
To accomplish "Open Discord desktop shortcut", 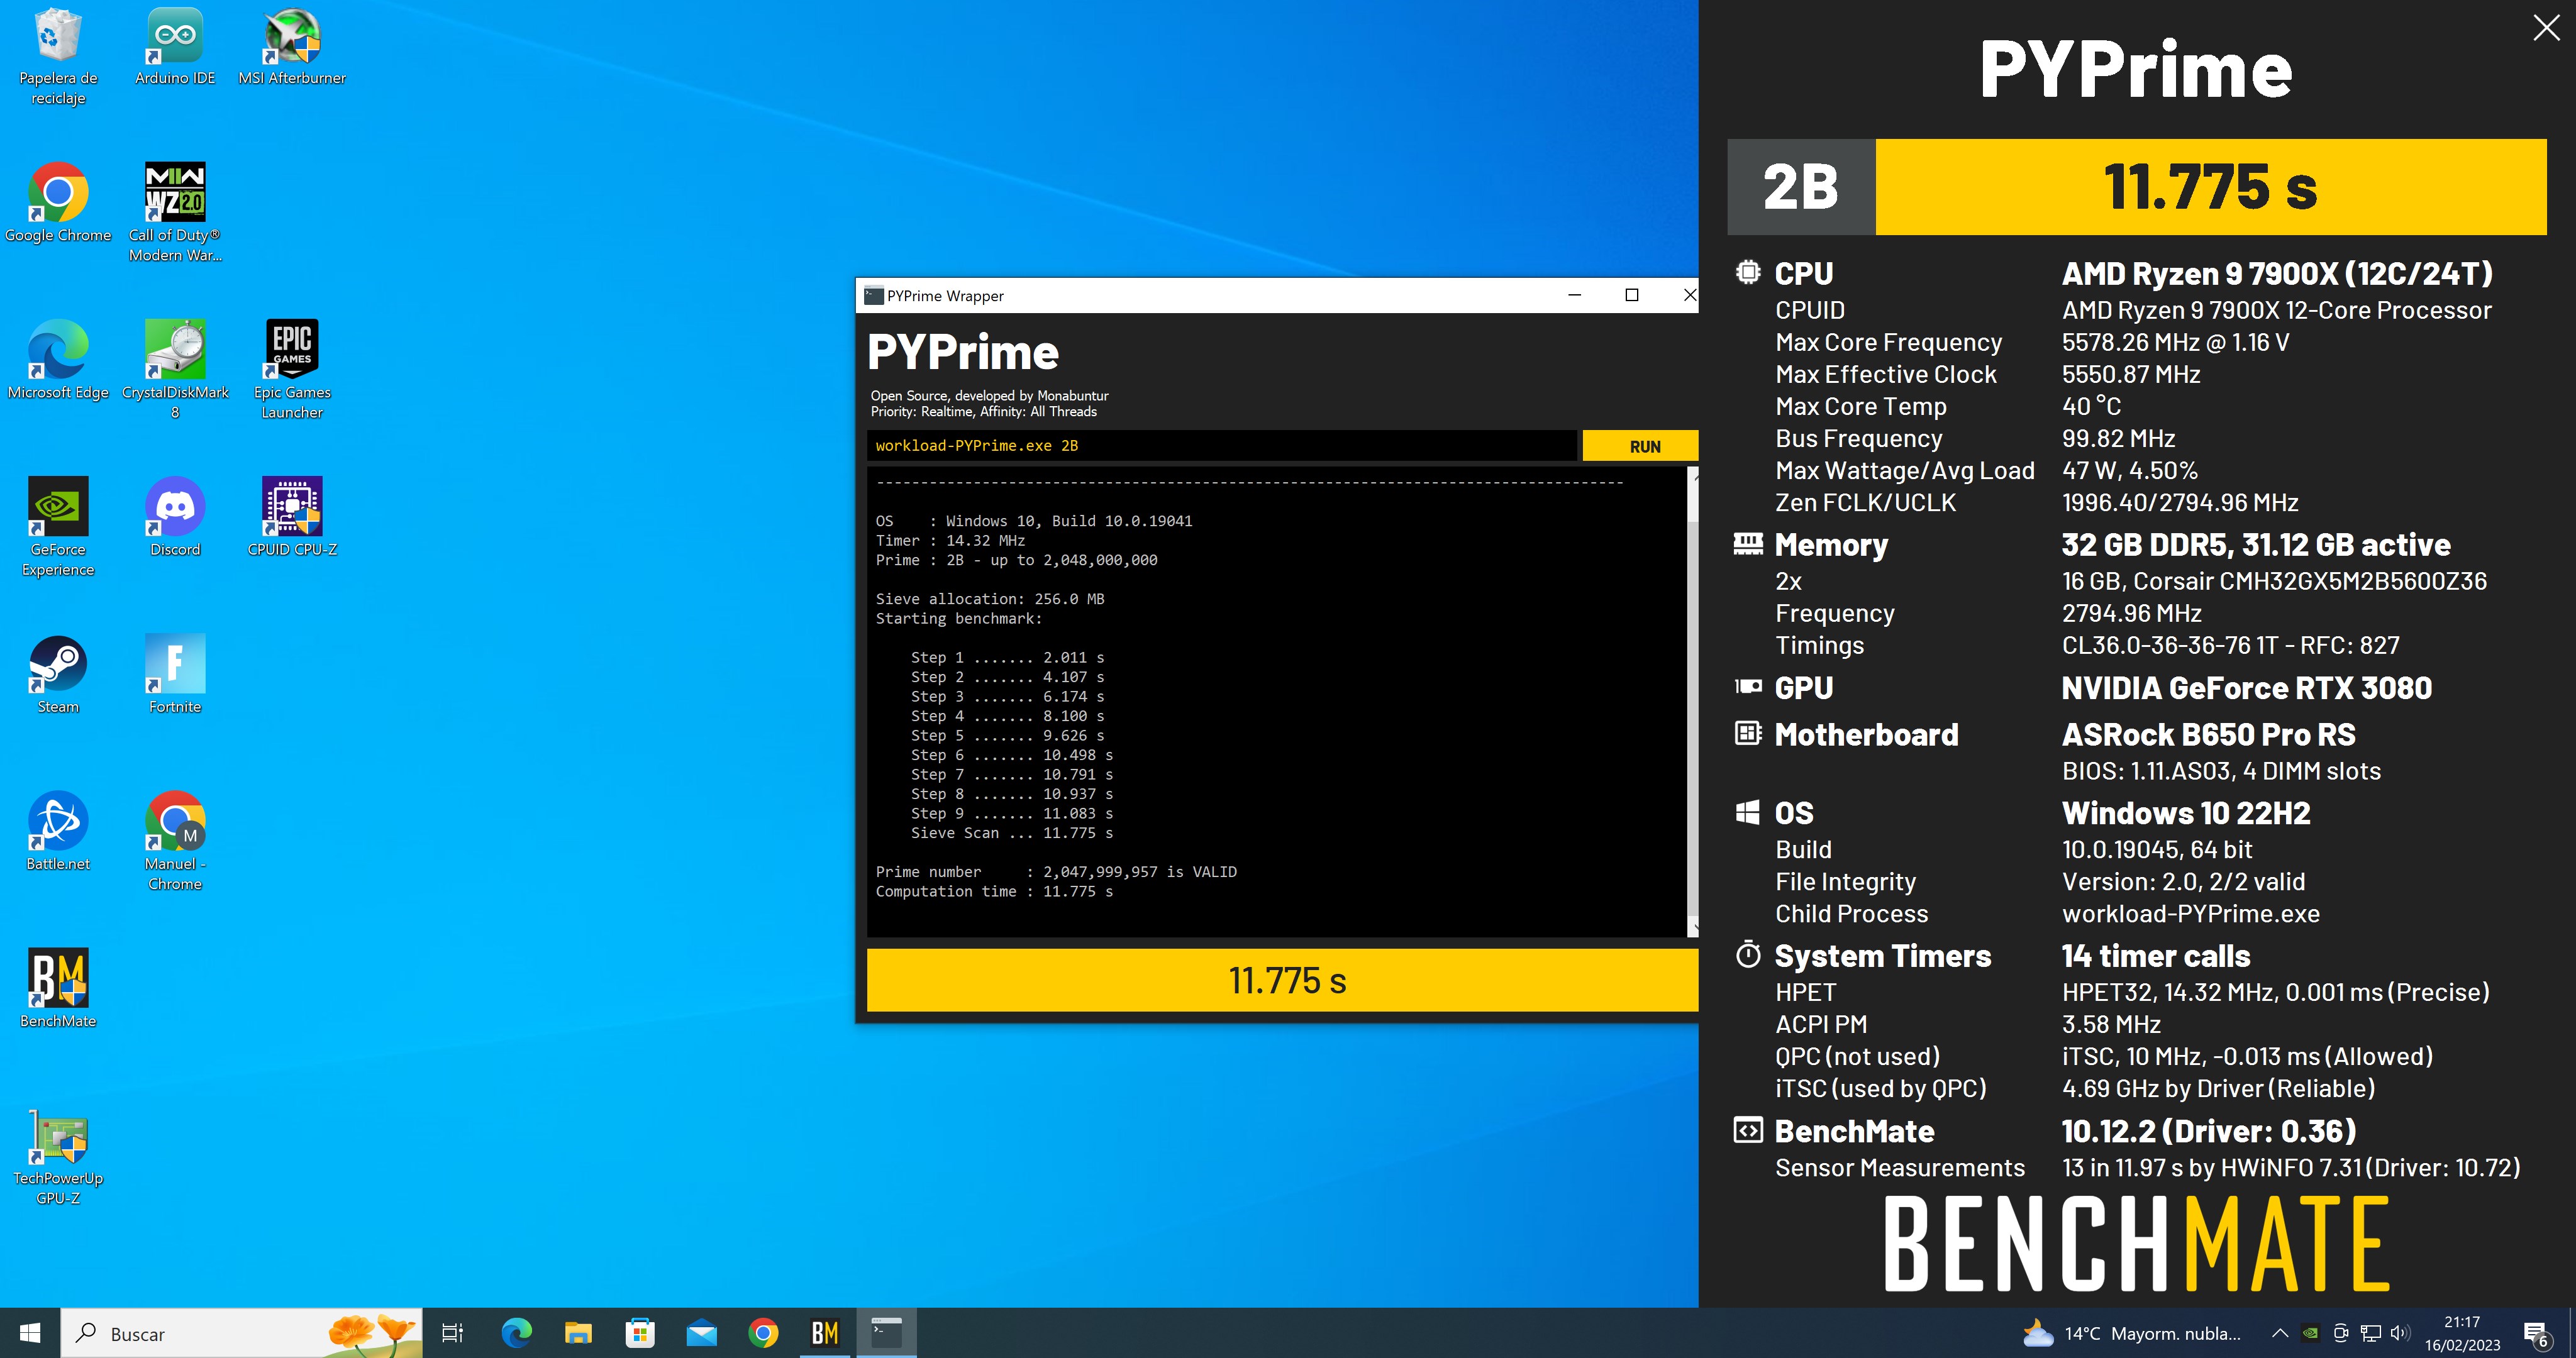I will pyautogui.click(x=175, y=518).
